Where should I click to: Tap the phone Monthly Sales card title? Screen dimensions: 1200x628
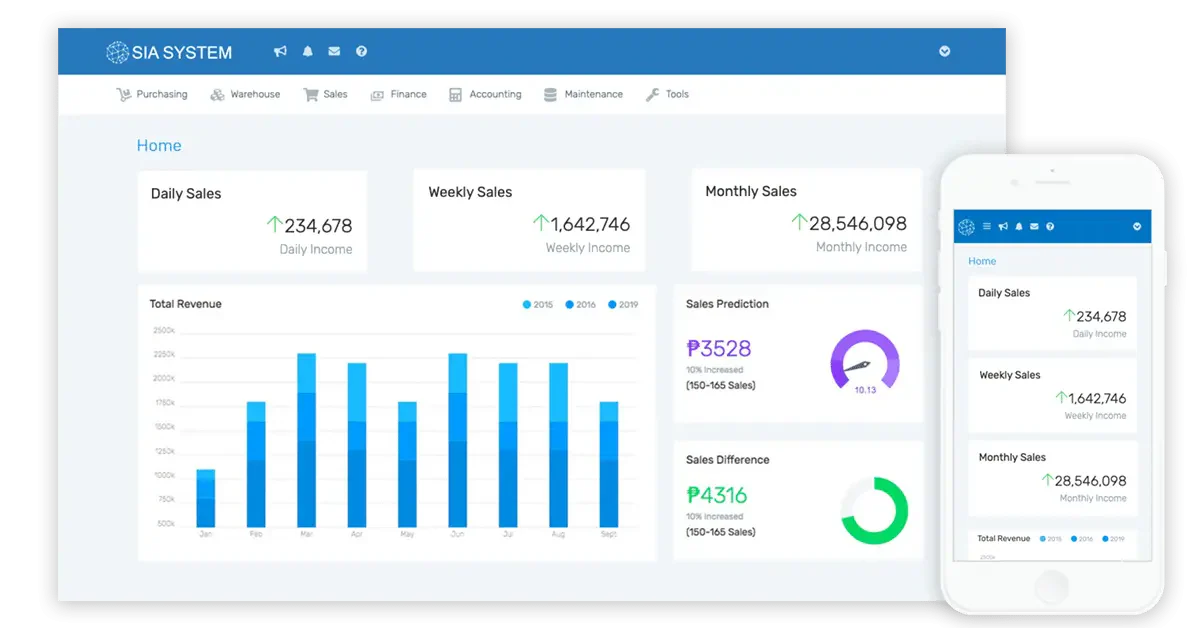click(1012, 457)
